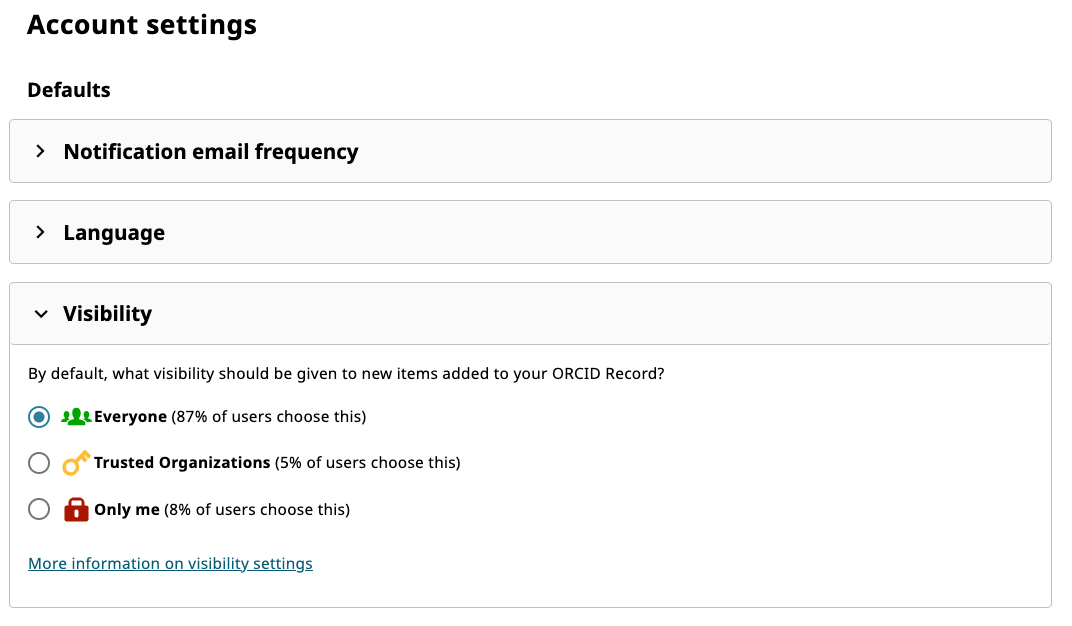Image resolution: width=1072 pixels, height=626 pixels.
Task: Choose the Trusted Organizations radio button
Action: tap(39, 463)
